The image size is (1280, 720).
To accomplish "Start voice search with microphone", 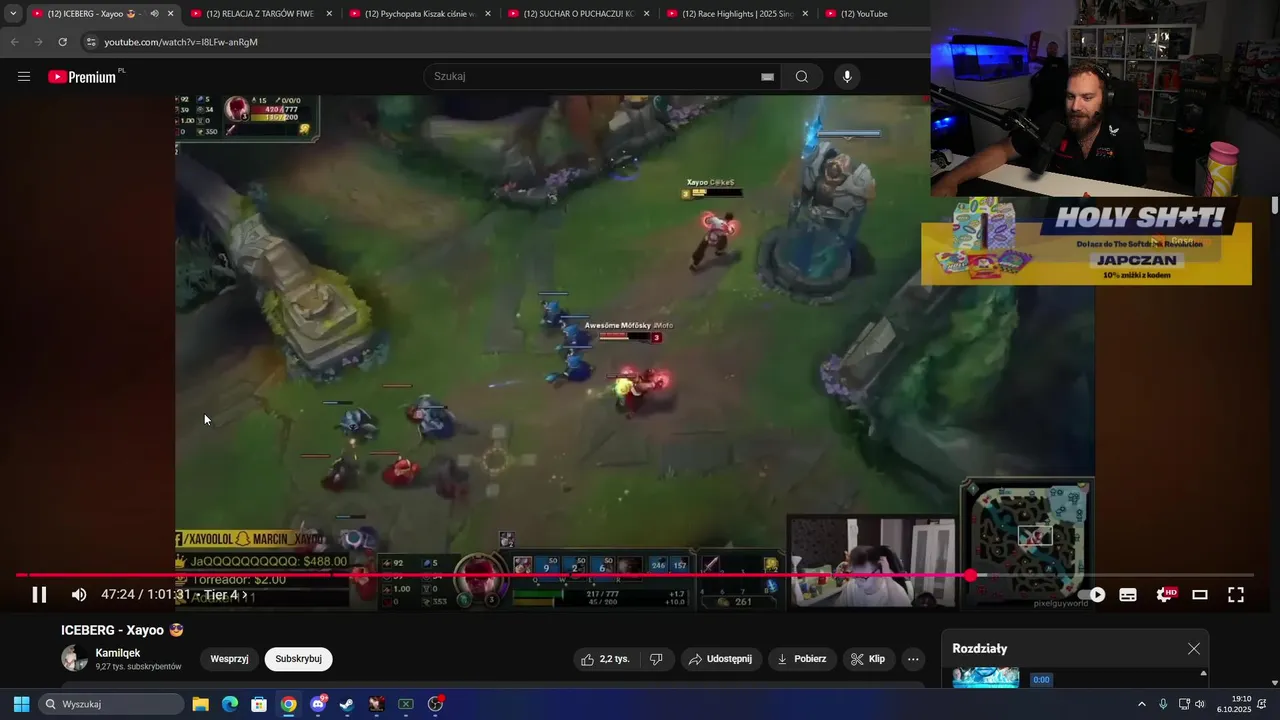I will pos(847,77).
